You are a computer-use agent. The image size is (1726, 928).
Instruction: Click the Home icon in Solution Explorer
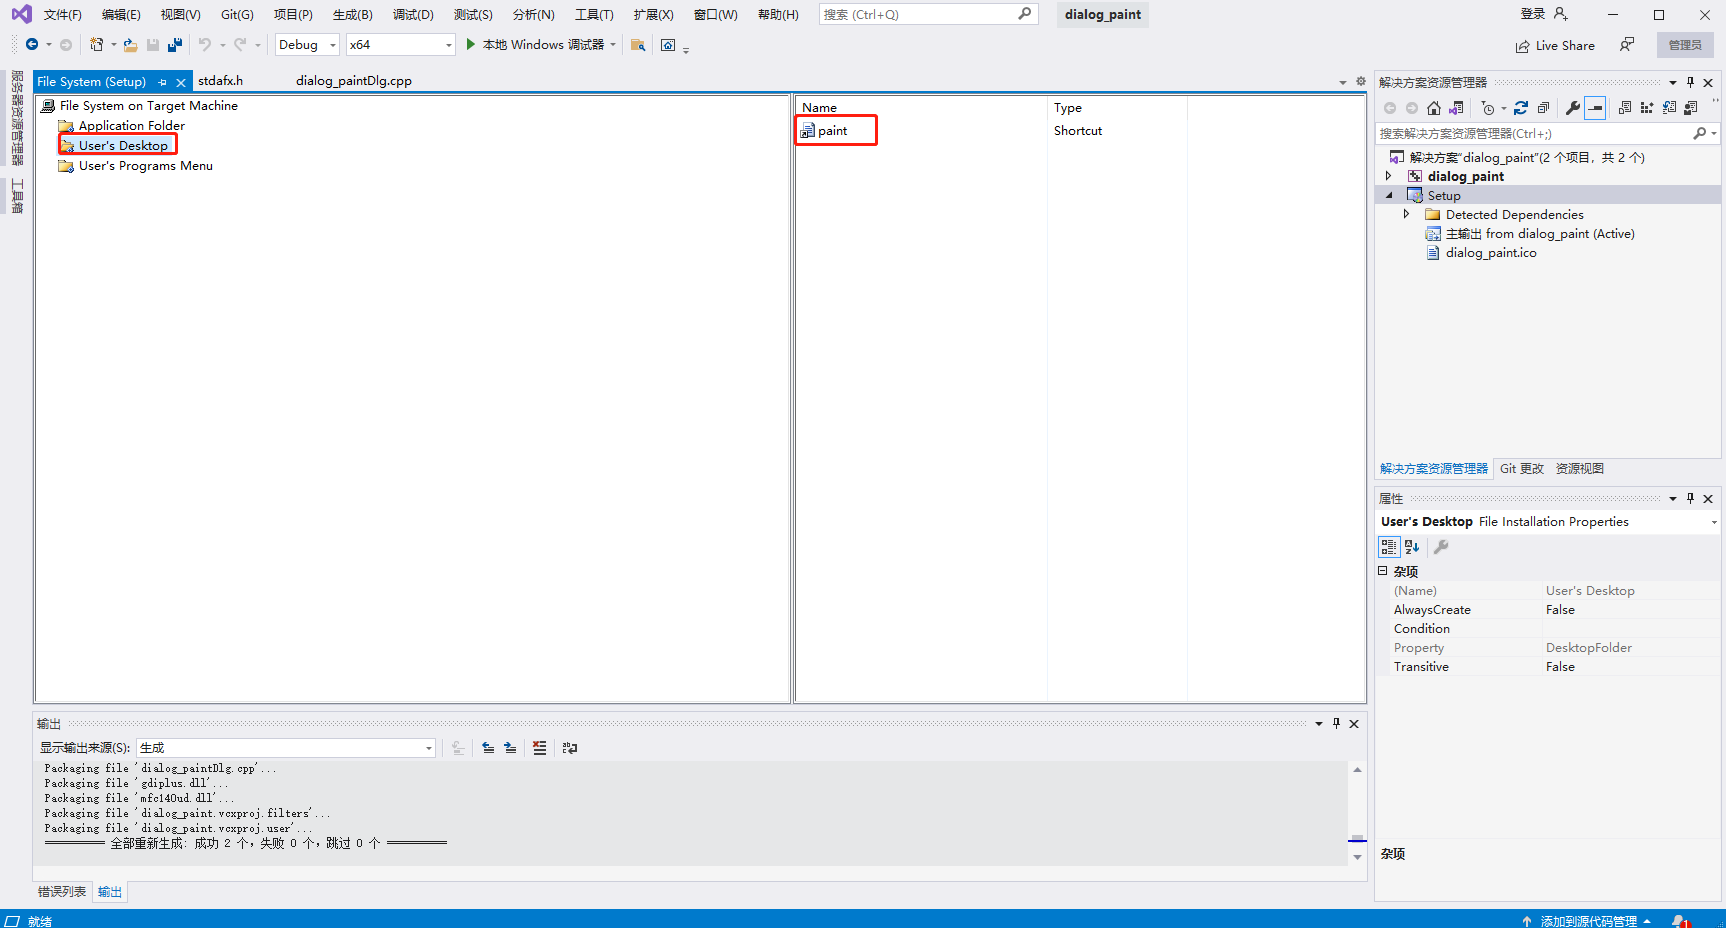click(1434, 108)
